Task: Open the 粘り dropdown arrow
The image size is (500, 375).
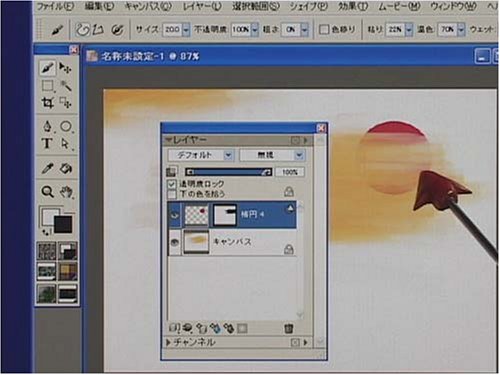Action: point(409,30)
